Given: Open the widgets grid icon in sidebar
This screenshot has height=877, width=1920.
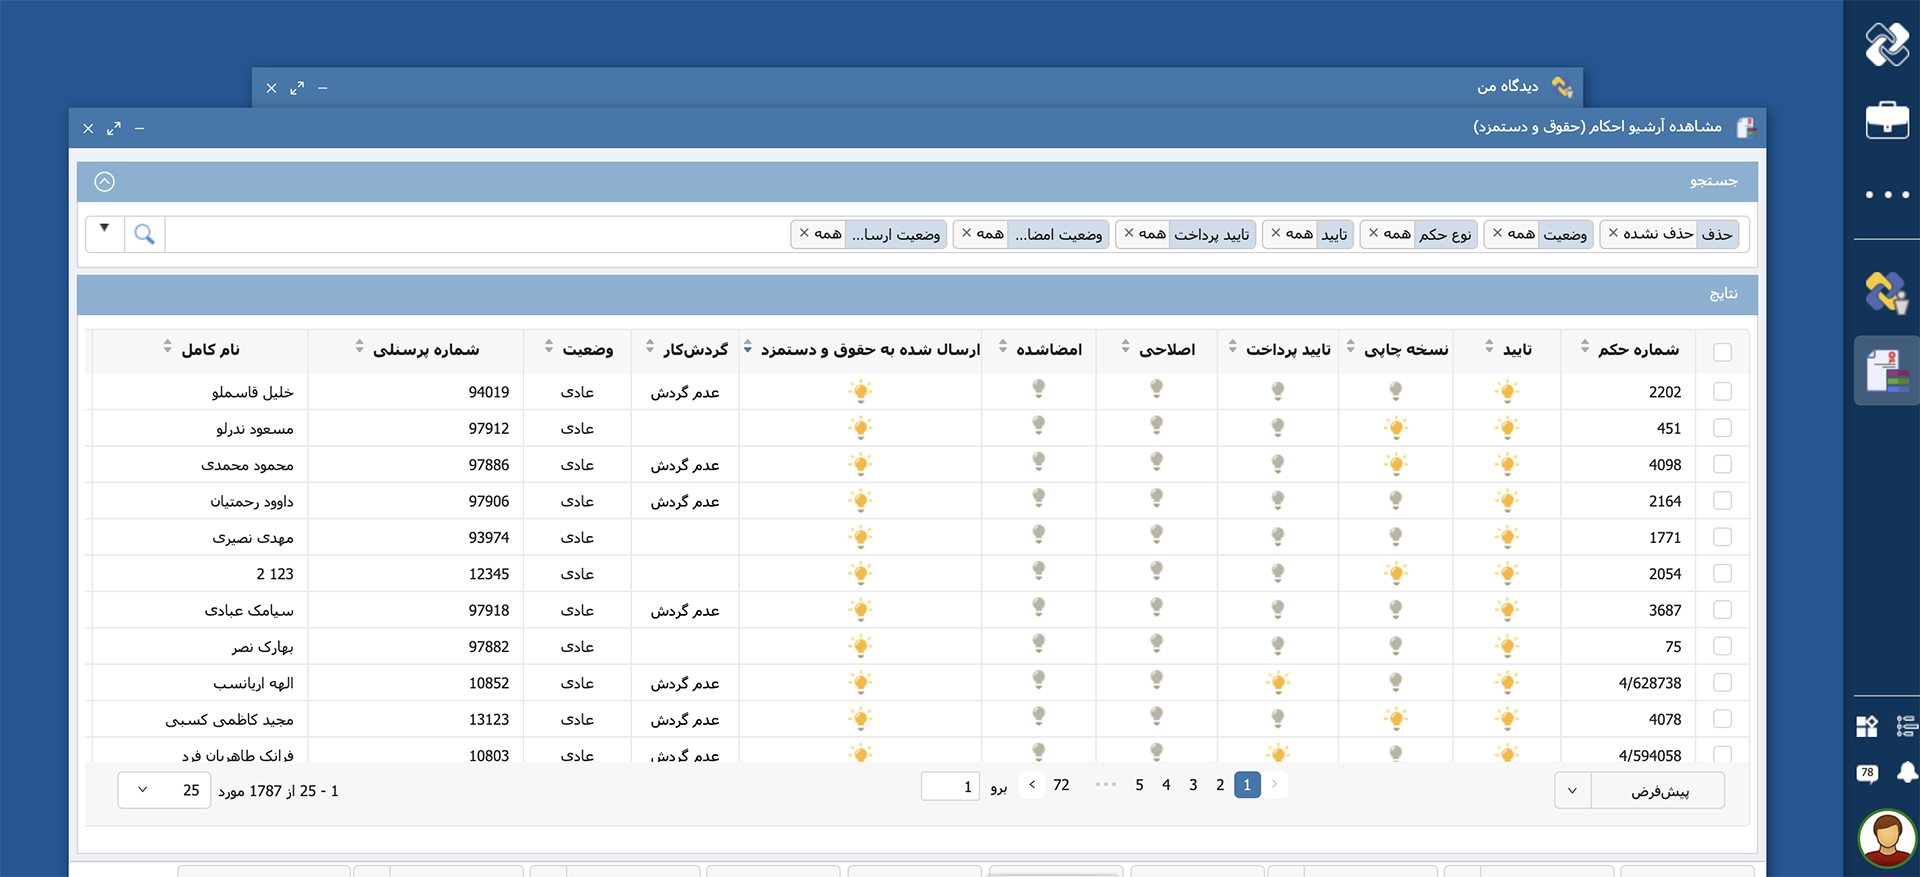Looking at the screenshot, I should click(x=1867, y=727).
